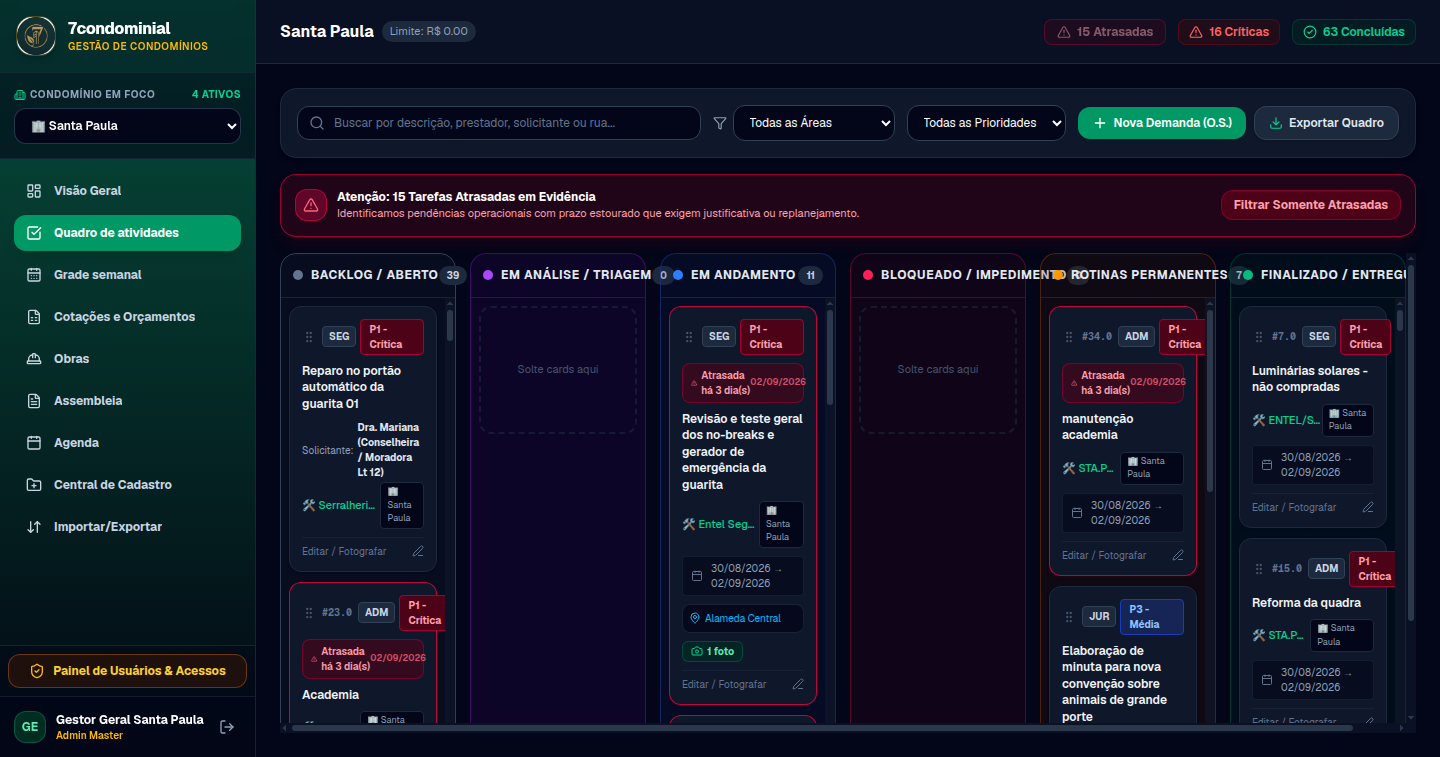The width and height of the screenshot is (1440, 757).
Task: Click Nova Demanda (O.S.) button
Action: (1162, 123)
